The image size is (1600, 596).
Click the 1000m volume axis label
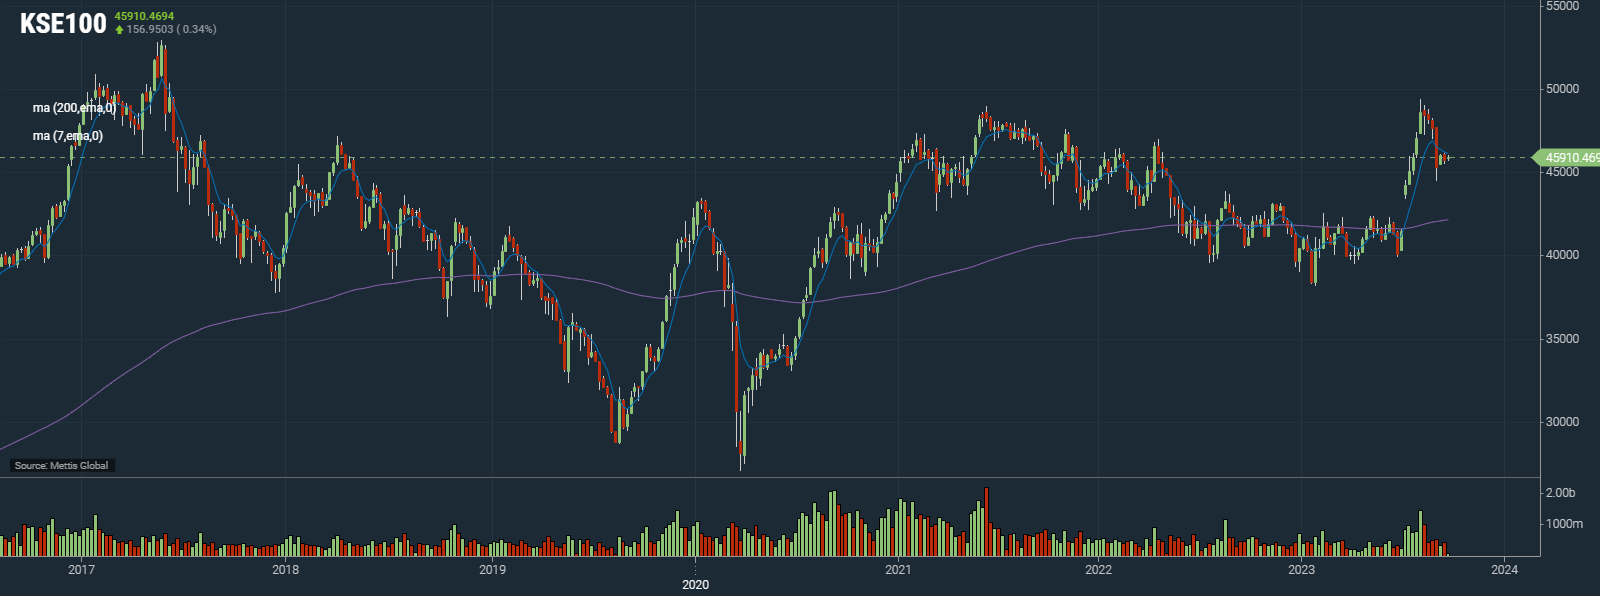click(x=1564, y=524)
